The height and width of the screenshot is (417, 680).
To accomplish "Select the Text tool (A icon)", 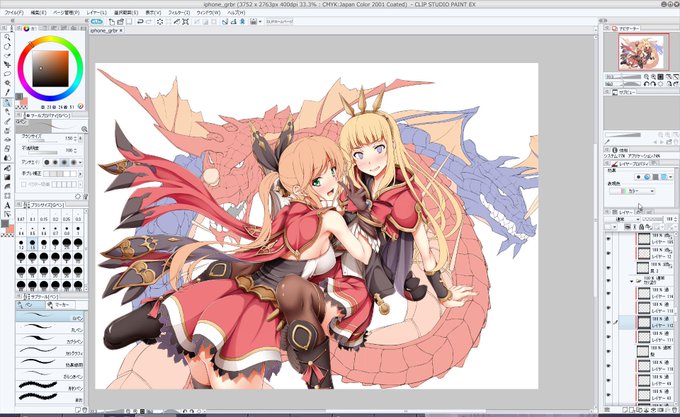I will click(x=7, y=205).
